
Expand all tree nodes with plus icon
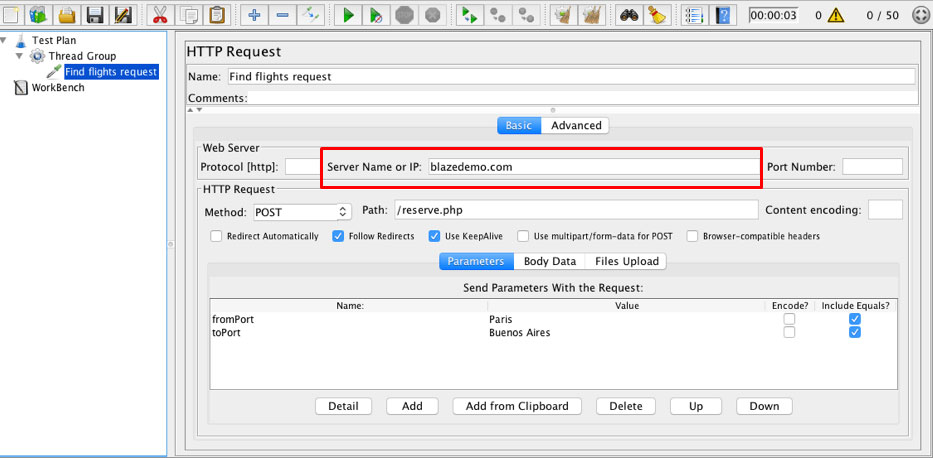click(x=254, y=14)
